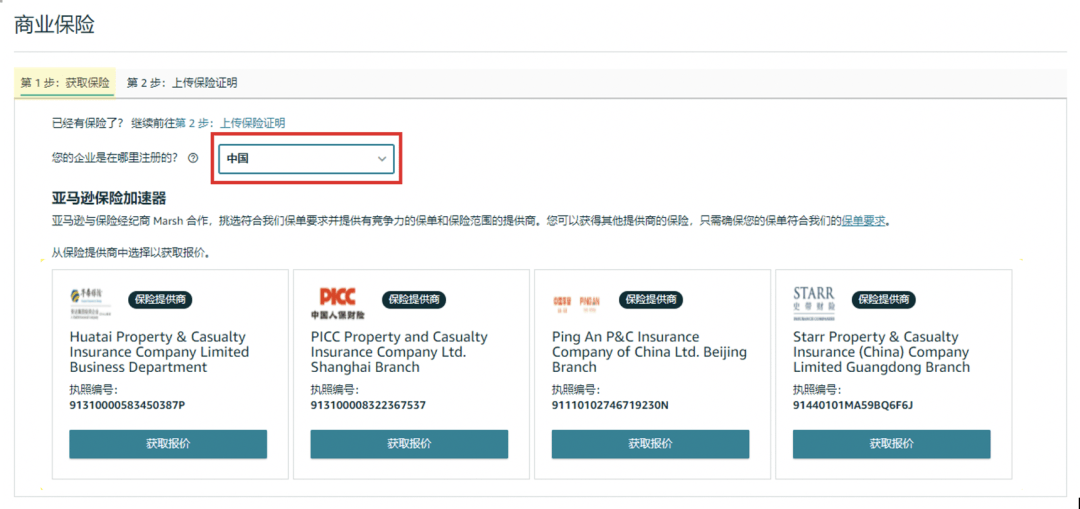Click 获取报价 under Starr Guangdong Branch

[891, 444]
